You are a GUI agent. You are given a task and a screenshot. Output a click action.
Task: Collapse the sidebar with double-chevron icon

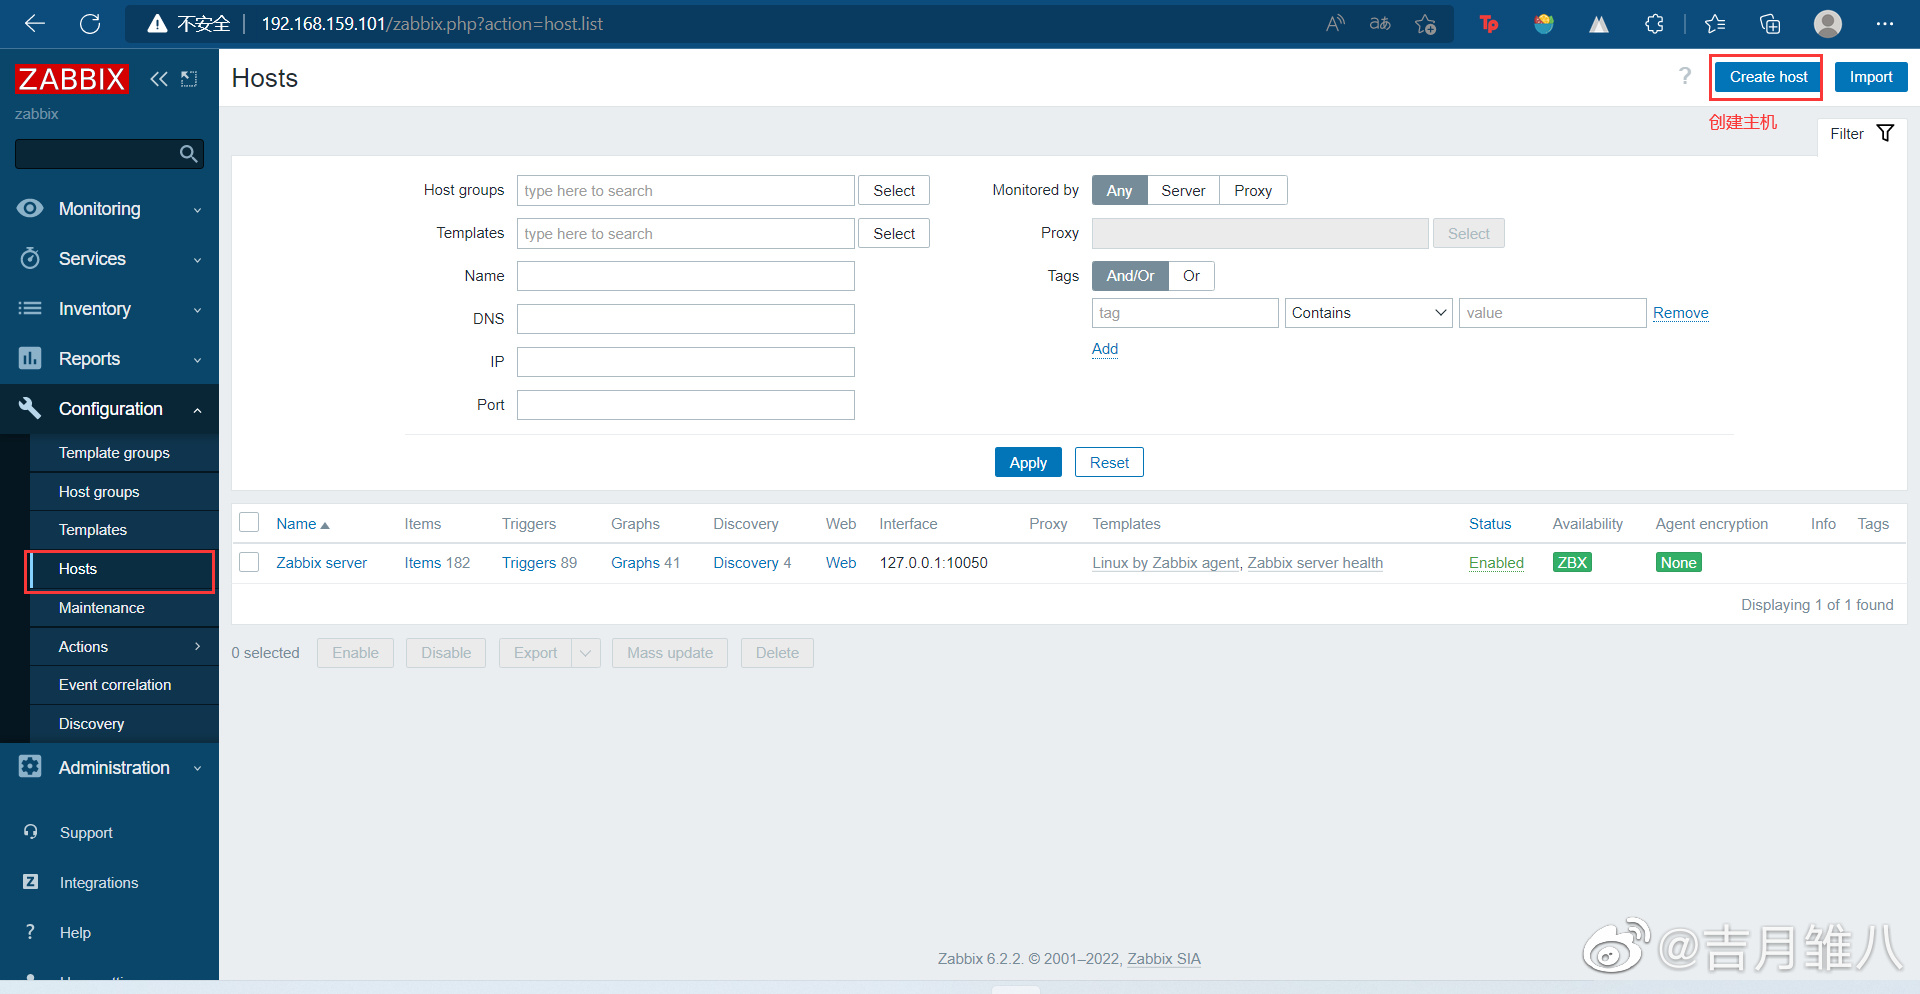click(158, 79)
